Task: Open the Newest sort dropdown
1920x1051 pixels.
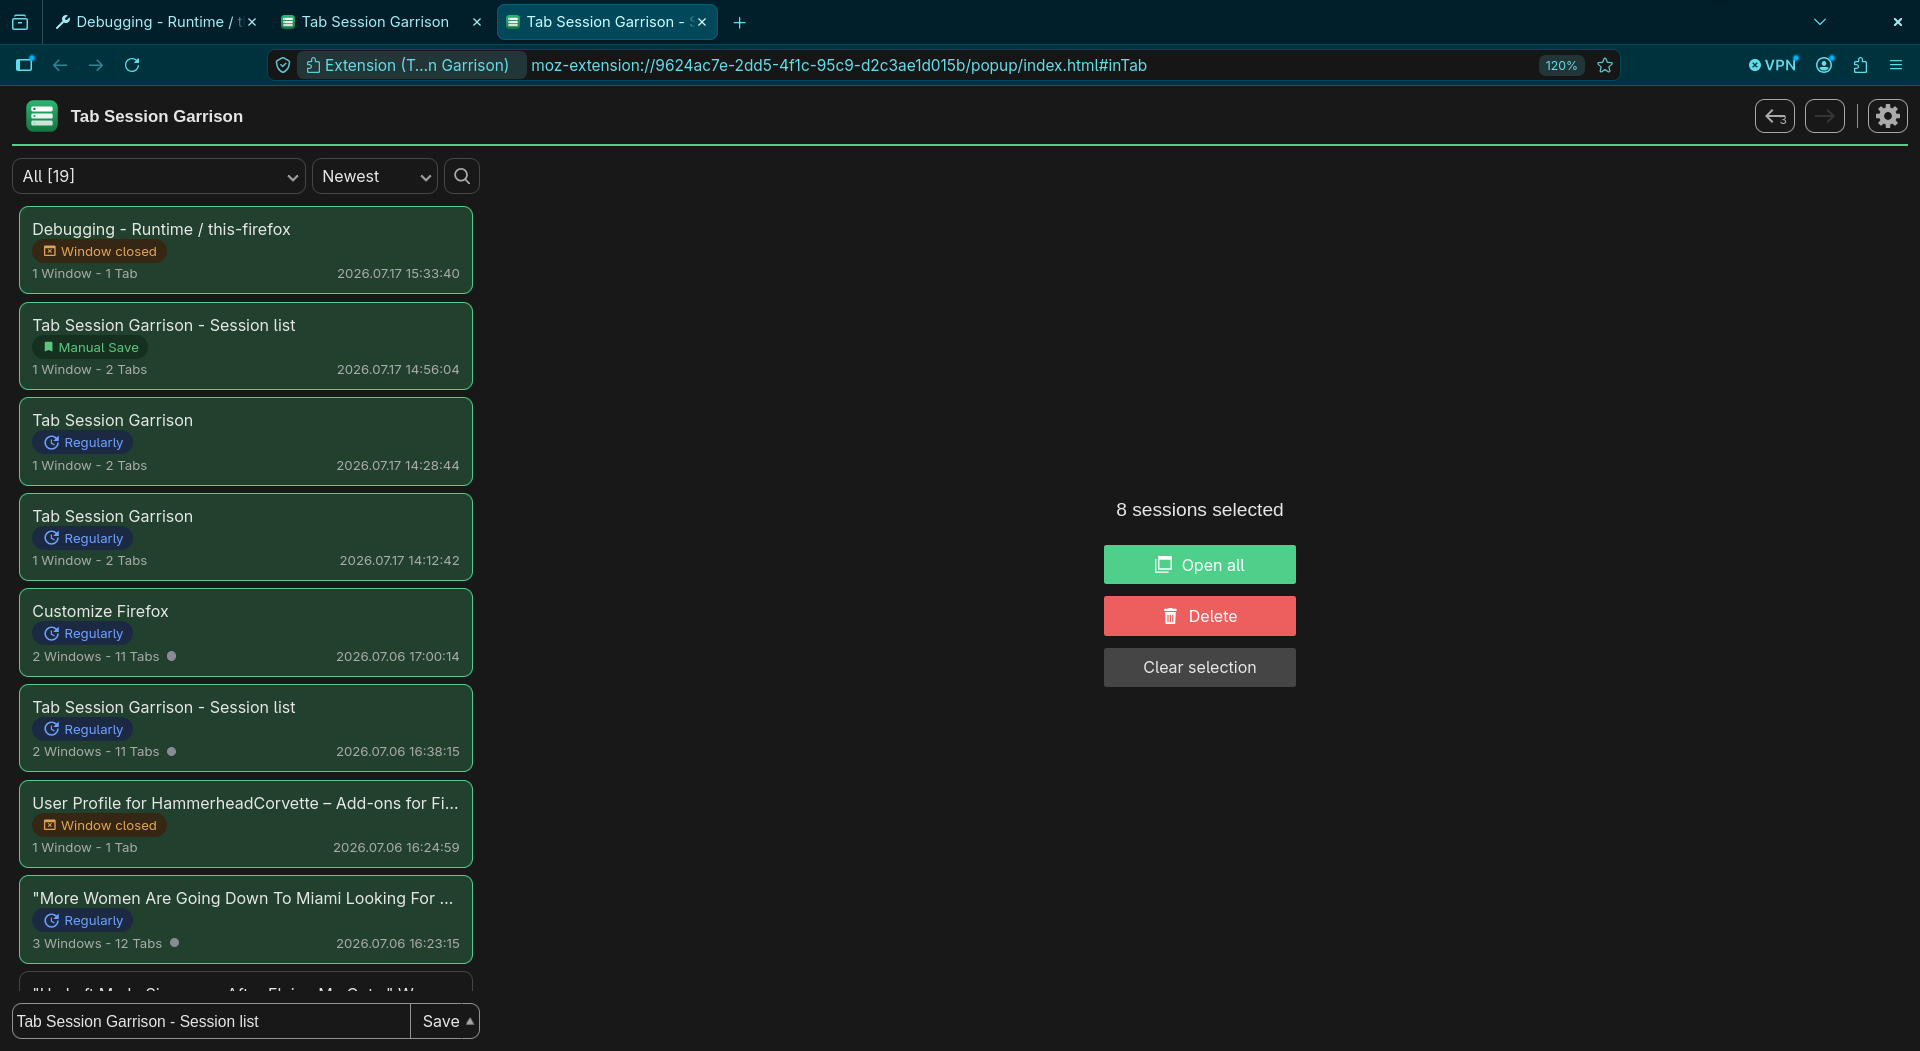Action: (375, 176)
